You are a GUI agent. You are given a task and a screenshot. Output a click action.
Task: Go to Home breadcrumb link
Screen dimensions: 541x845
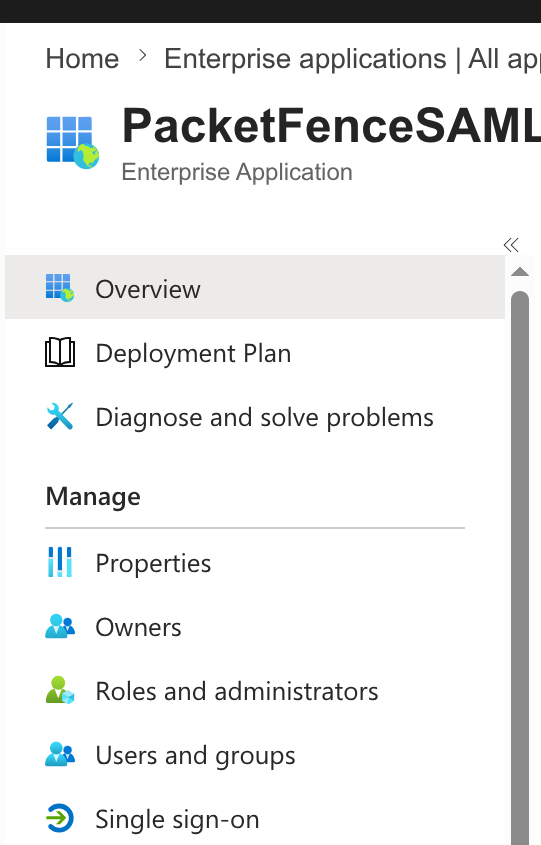click(82, 58)
